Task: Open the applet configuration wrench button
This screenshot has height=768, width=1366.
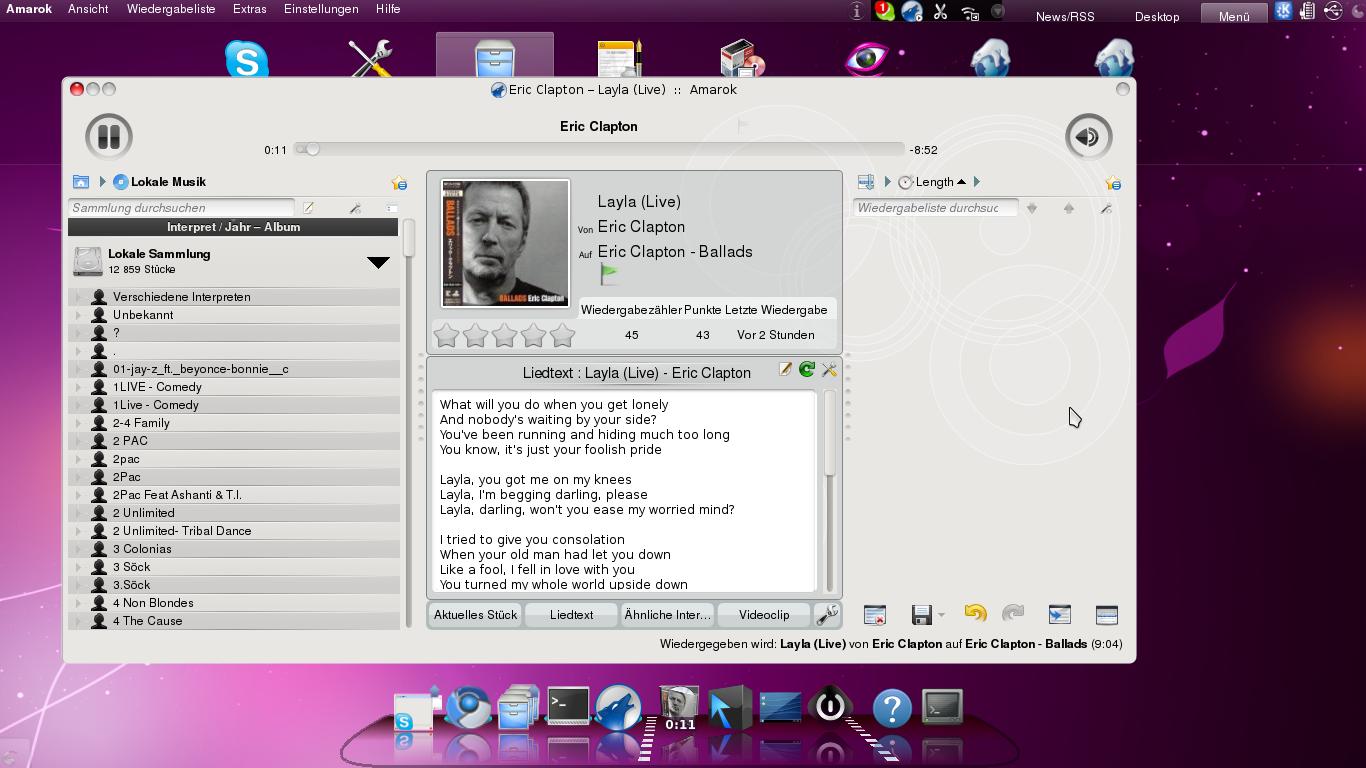Action: tap(827, 615)
